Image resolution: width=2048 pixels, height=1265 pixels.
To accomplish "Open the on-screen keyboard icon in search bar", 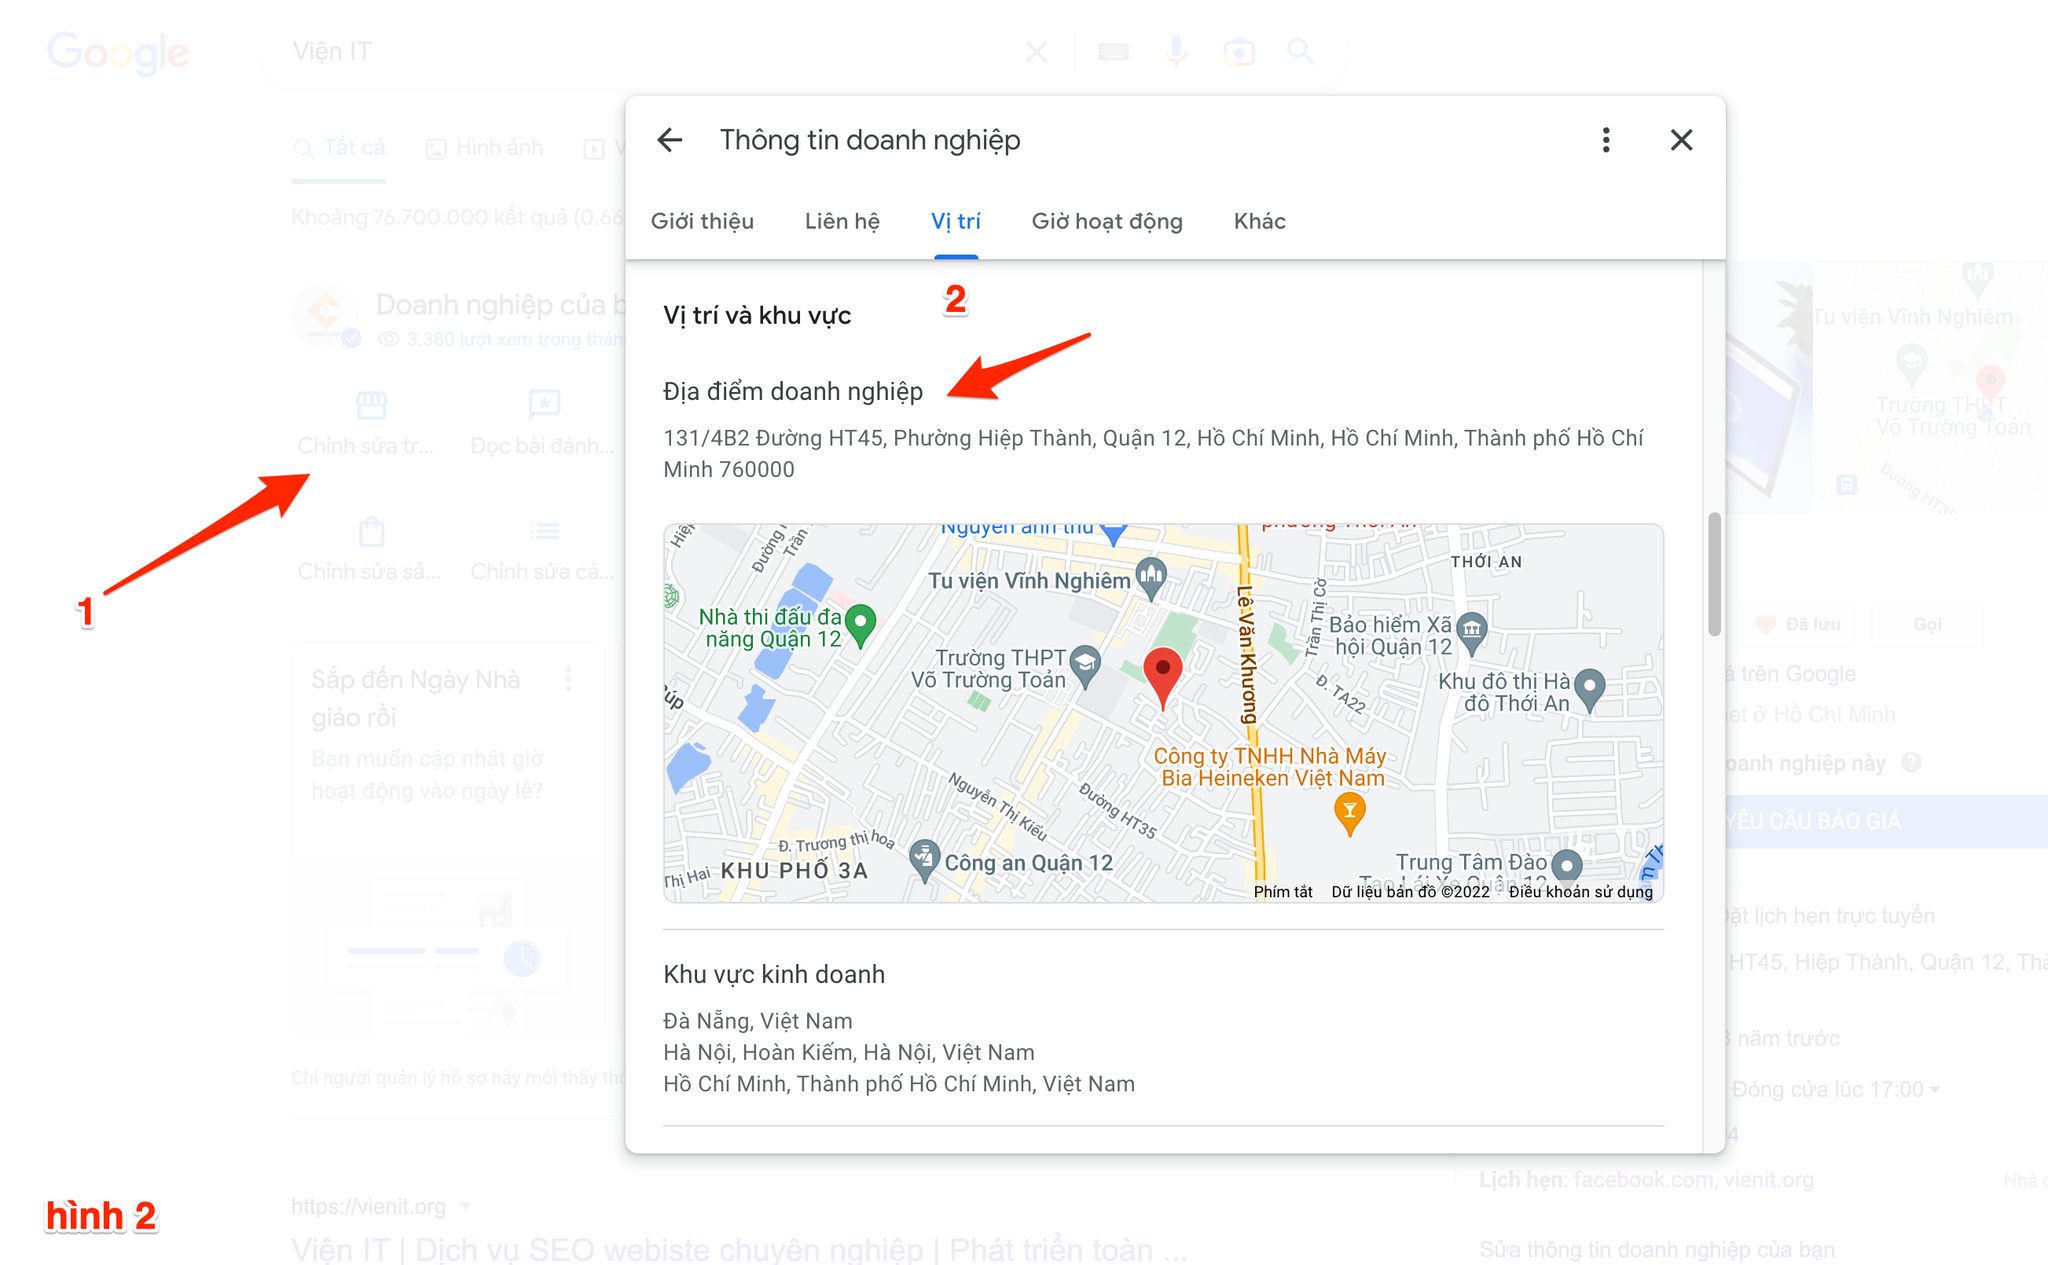I will click(x=1113, y=51).
